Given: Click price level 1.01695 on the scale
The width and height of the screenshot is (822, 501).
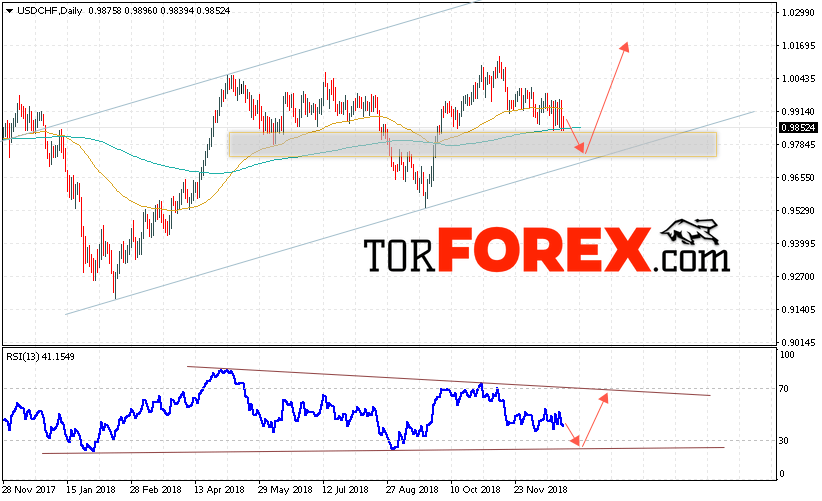Looking at the screenshot, I should (x=798, y=46).
